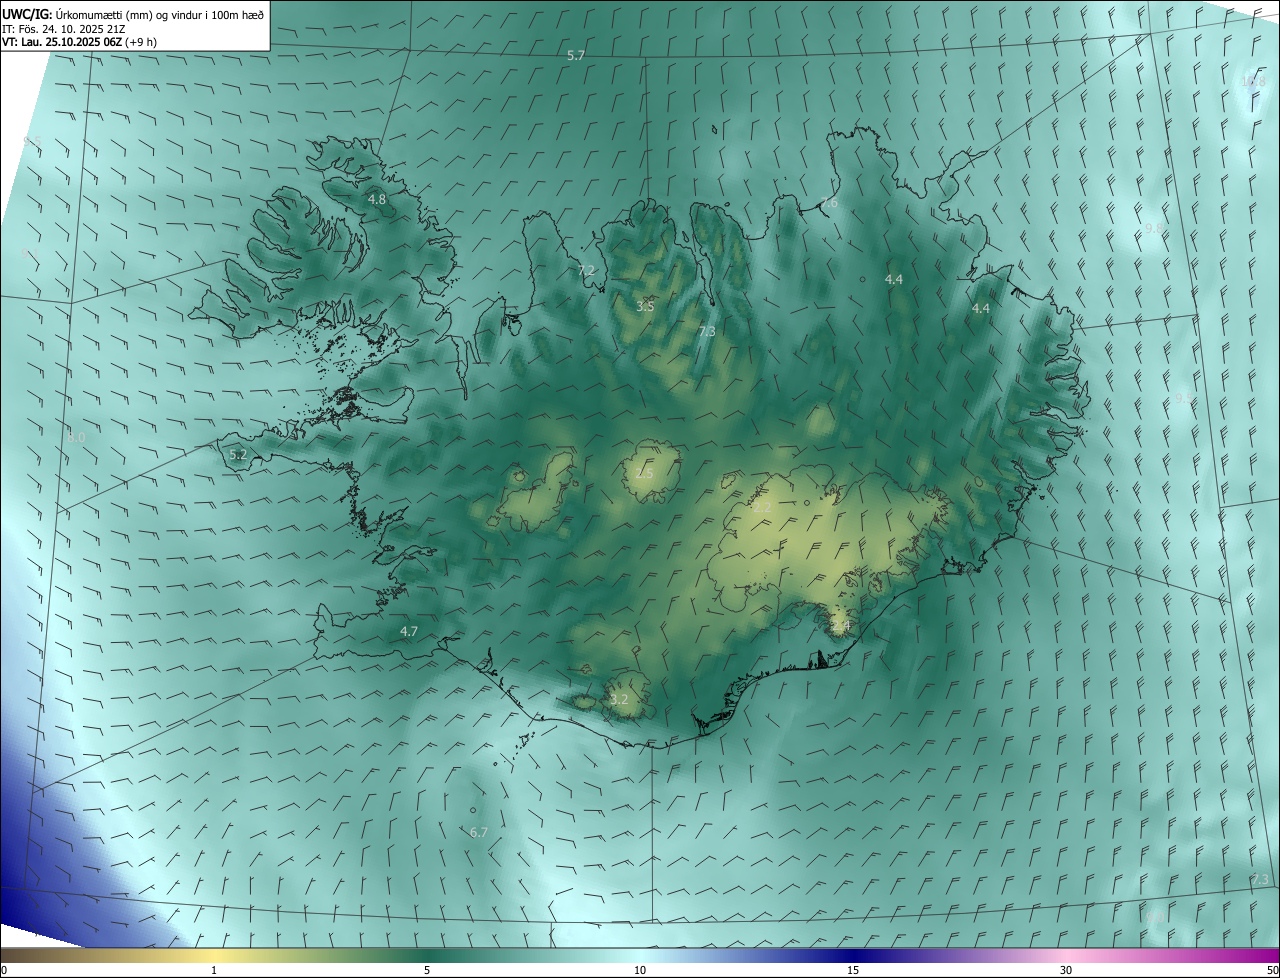Click the '6.7' value in southern ocean
This screenshot has width=1280, height=978.
(x=479, y=833)
